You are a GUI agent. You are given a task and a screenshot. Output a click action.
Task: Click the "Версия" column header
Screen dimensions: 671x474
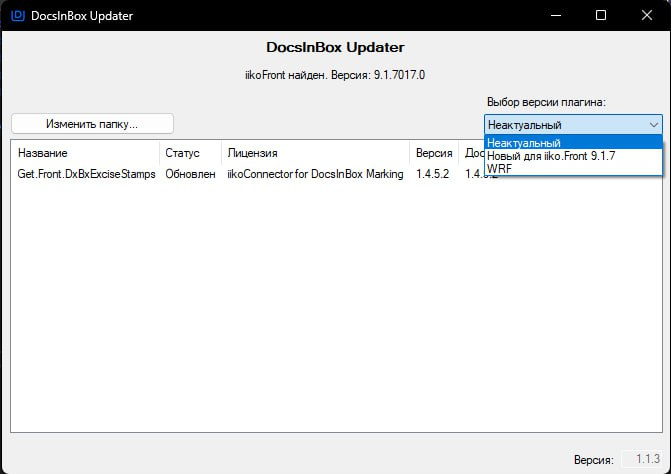[434, 153]
